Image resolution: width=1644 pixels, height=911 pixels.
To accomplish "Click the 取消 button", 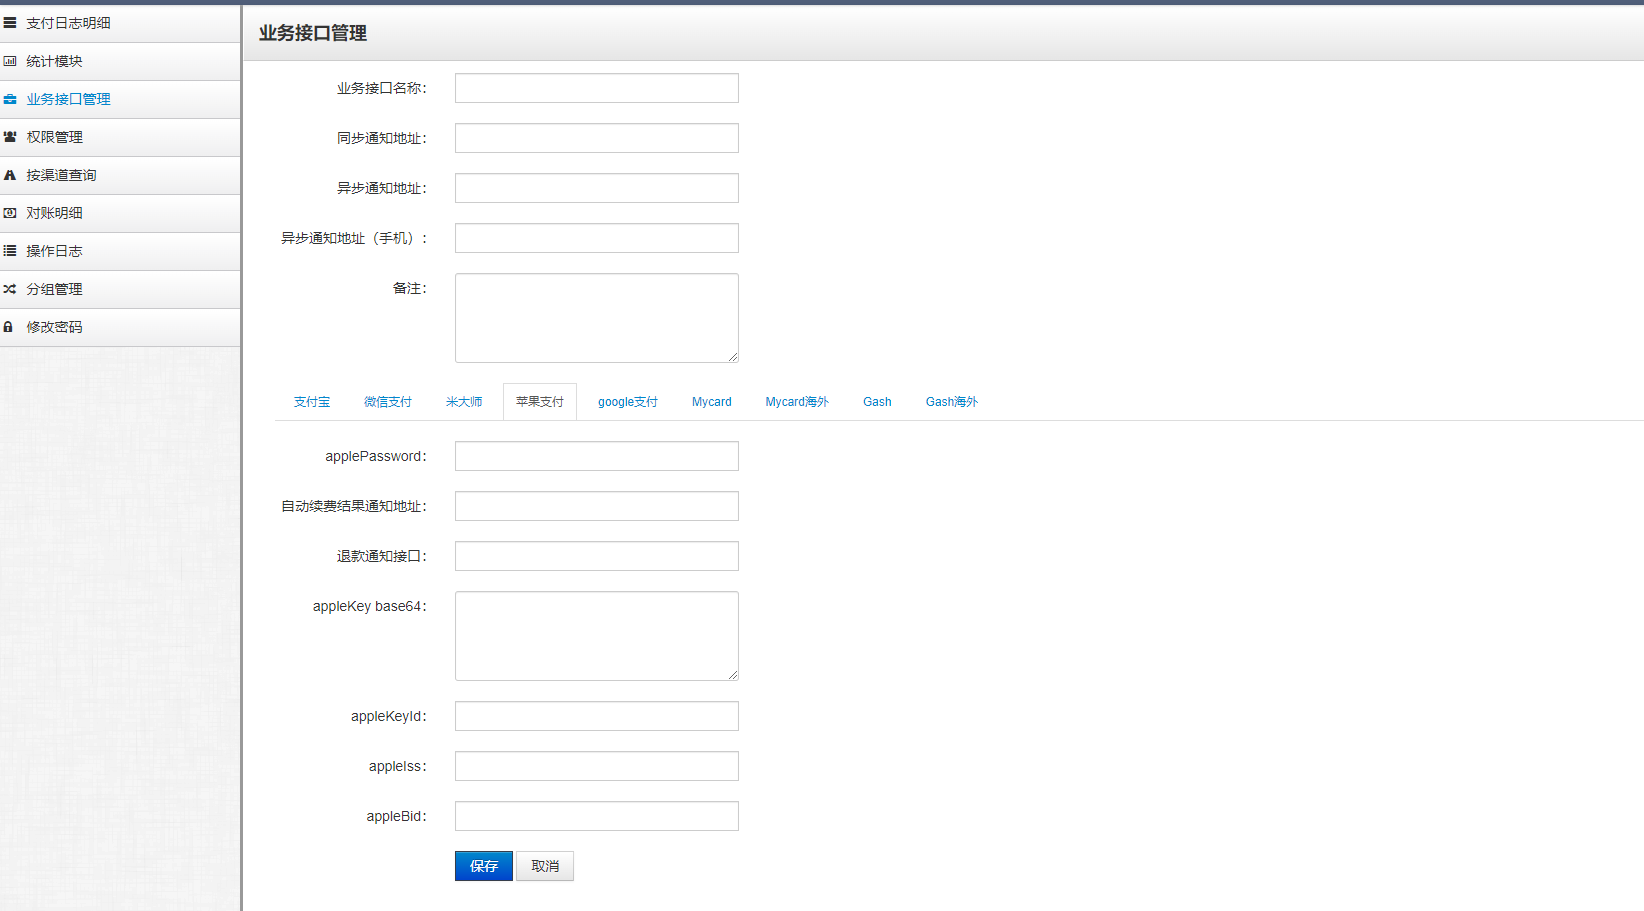I will 545,866.
